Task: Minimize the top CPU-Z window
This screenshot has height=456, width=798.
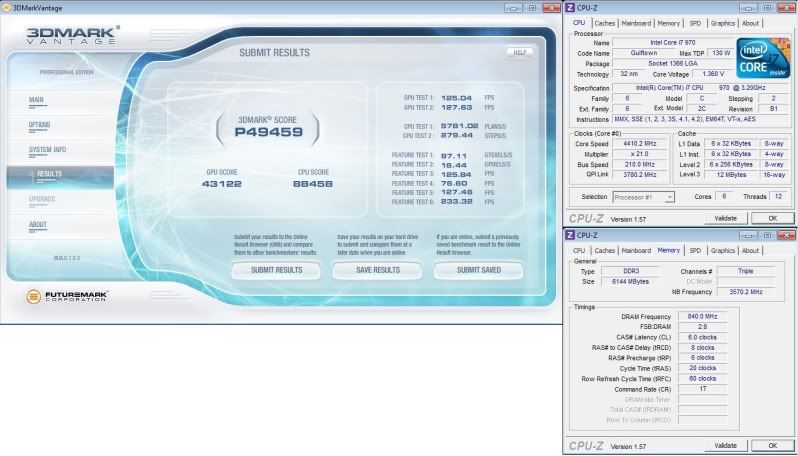Action: (748, 8)
